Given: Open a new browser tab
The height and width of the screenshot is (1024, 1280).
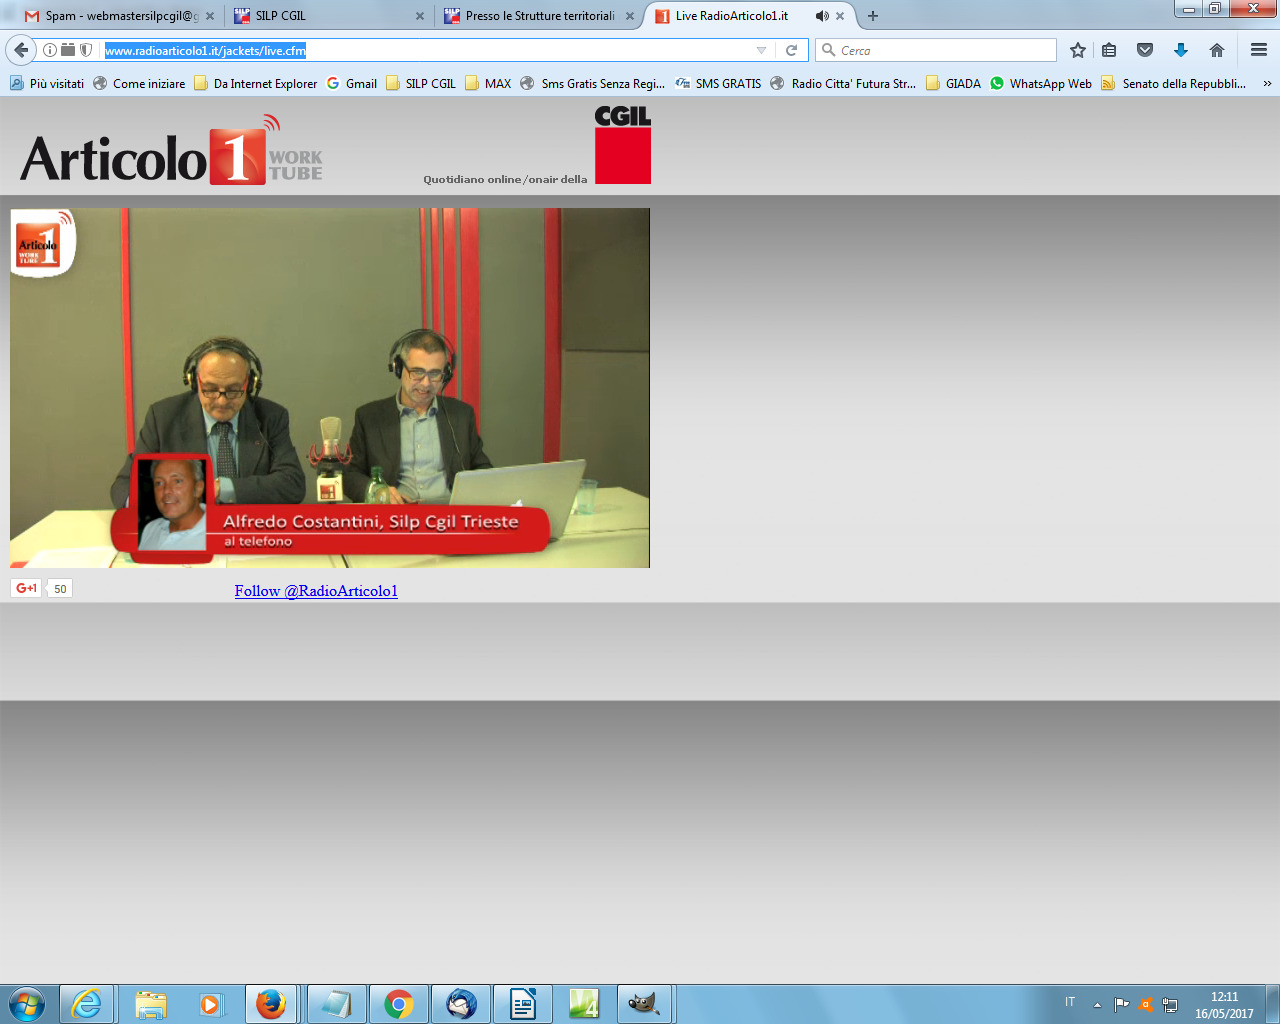Looking at the screenshot, I should (873, 16).
